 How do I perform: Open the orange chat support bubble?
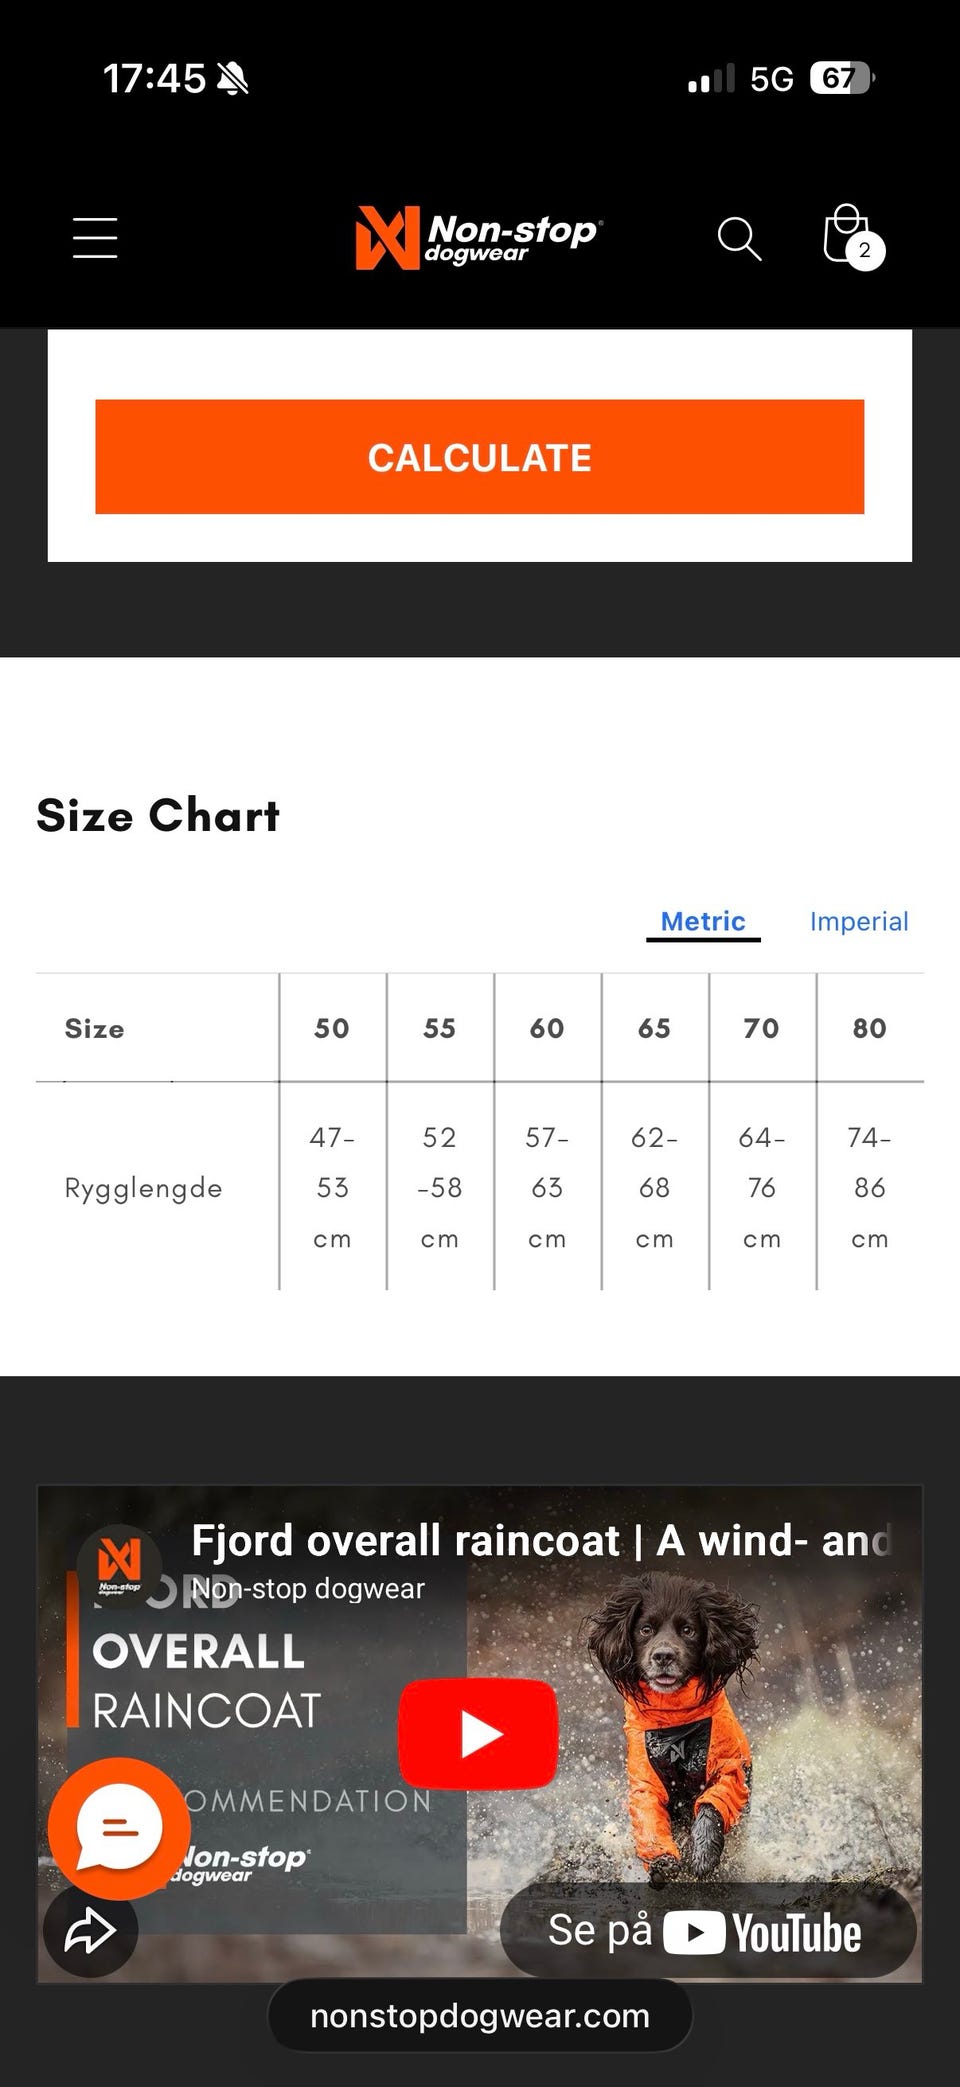coord(119,1828)
